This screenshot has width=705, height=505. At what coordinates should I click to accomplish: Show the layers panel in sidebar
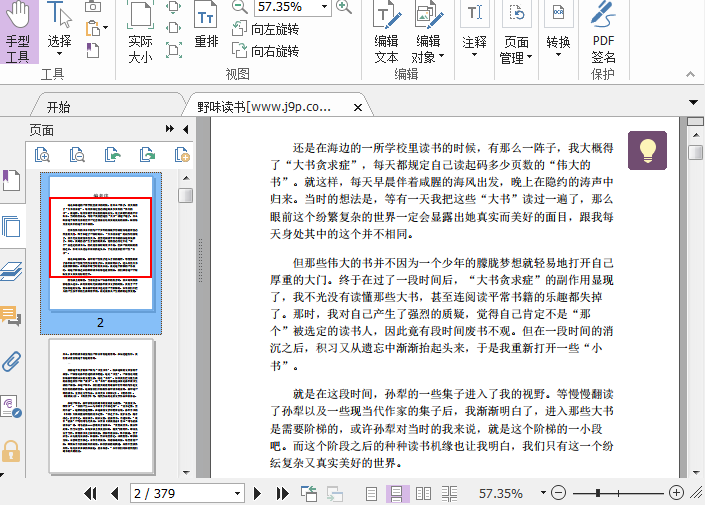(11, 270)
